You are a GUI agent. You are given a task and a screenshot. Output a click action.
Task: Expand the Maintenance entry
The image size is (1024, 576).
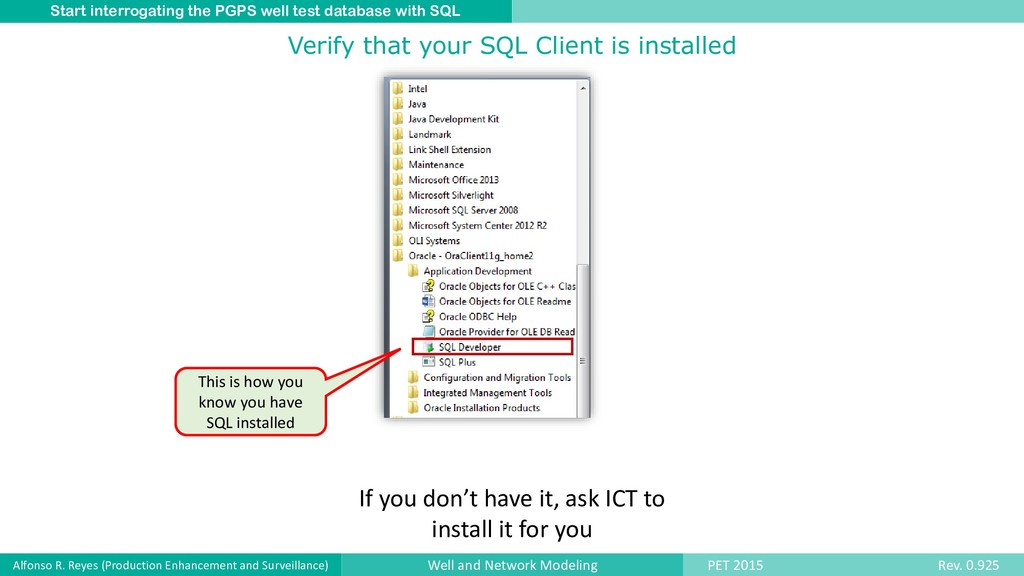click(x=436, y=164)
